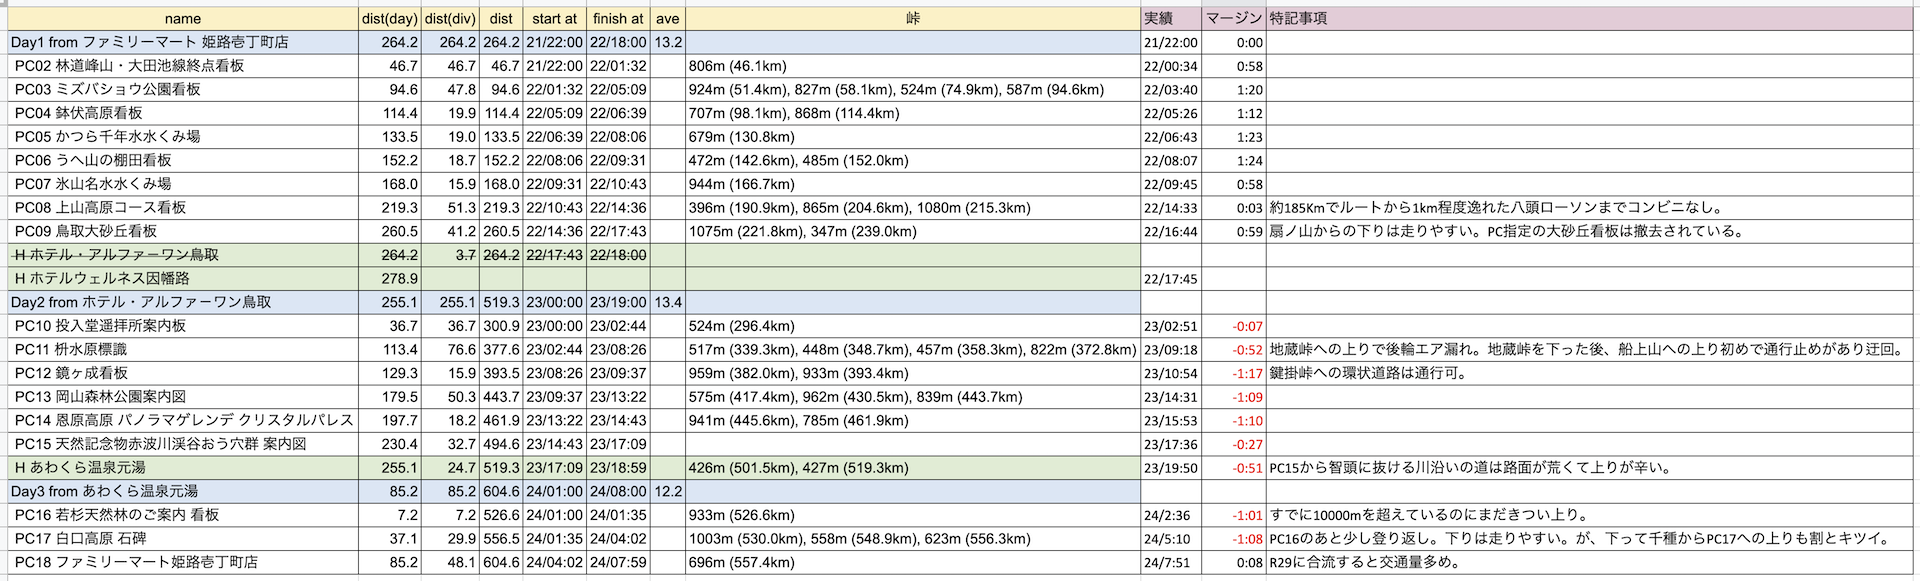Select the 特記事項 header cell
This screenshot has width=1920, height=581.
coord(1590,19)
